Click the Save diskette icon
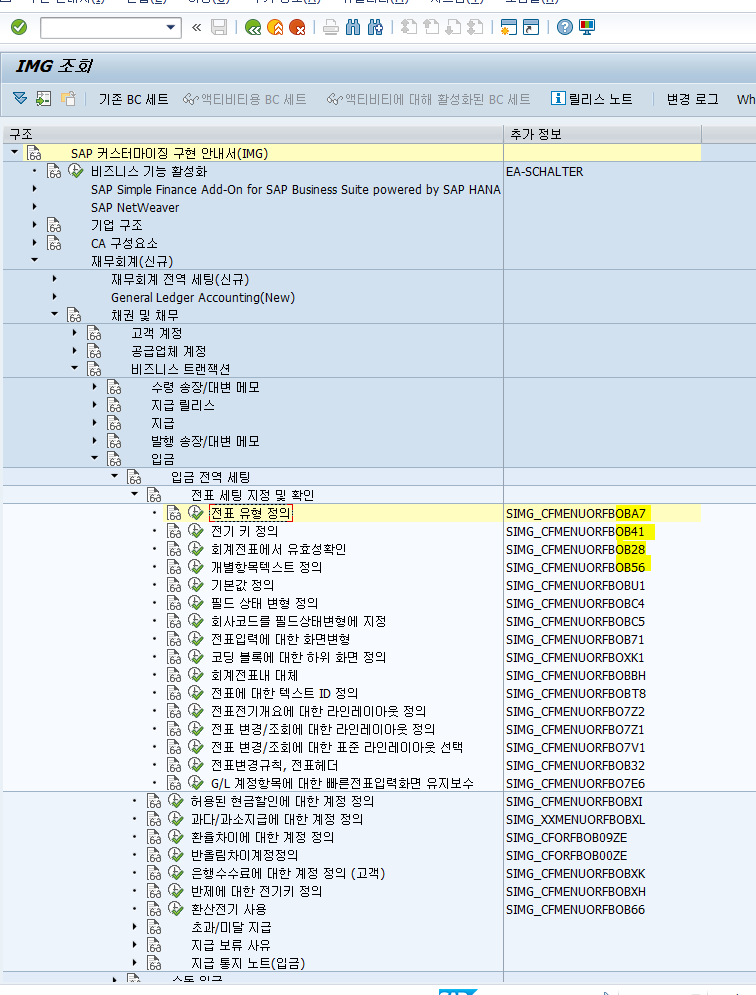The width and height of the screenshot is (756, 995). (x=219, y=27)
